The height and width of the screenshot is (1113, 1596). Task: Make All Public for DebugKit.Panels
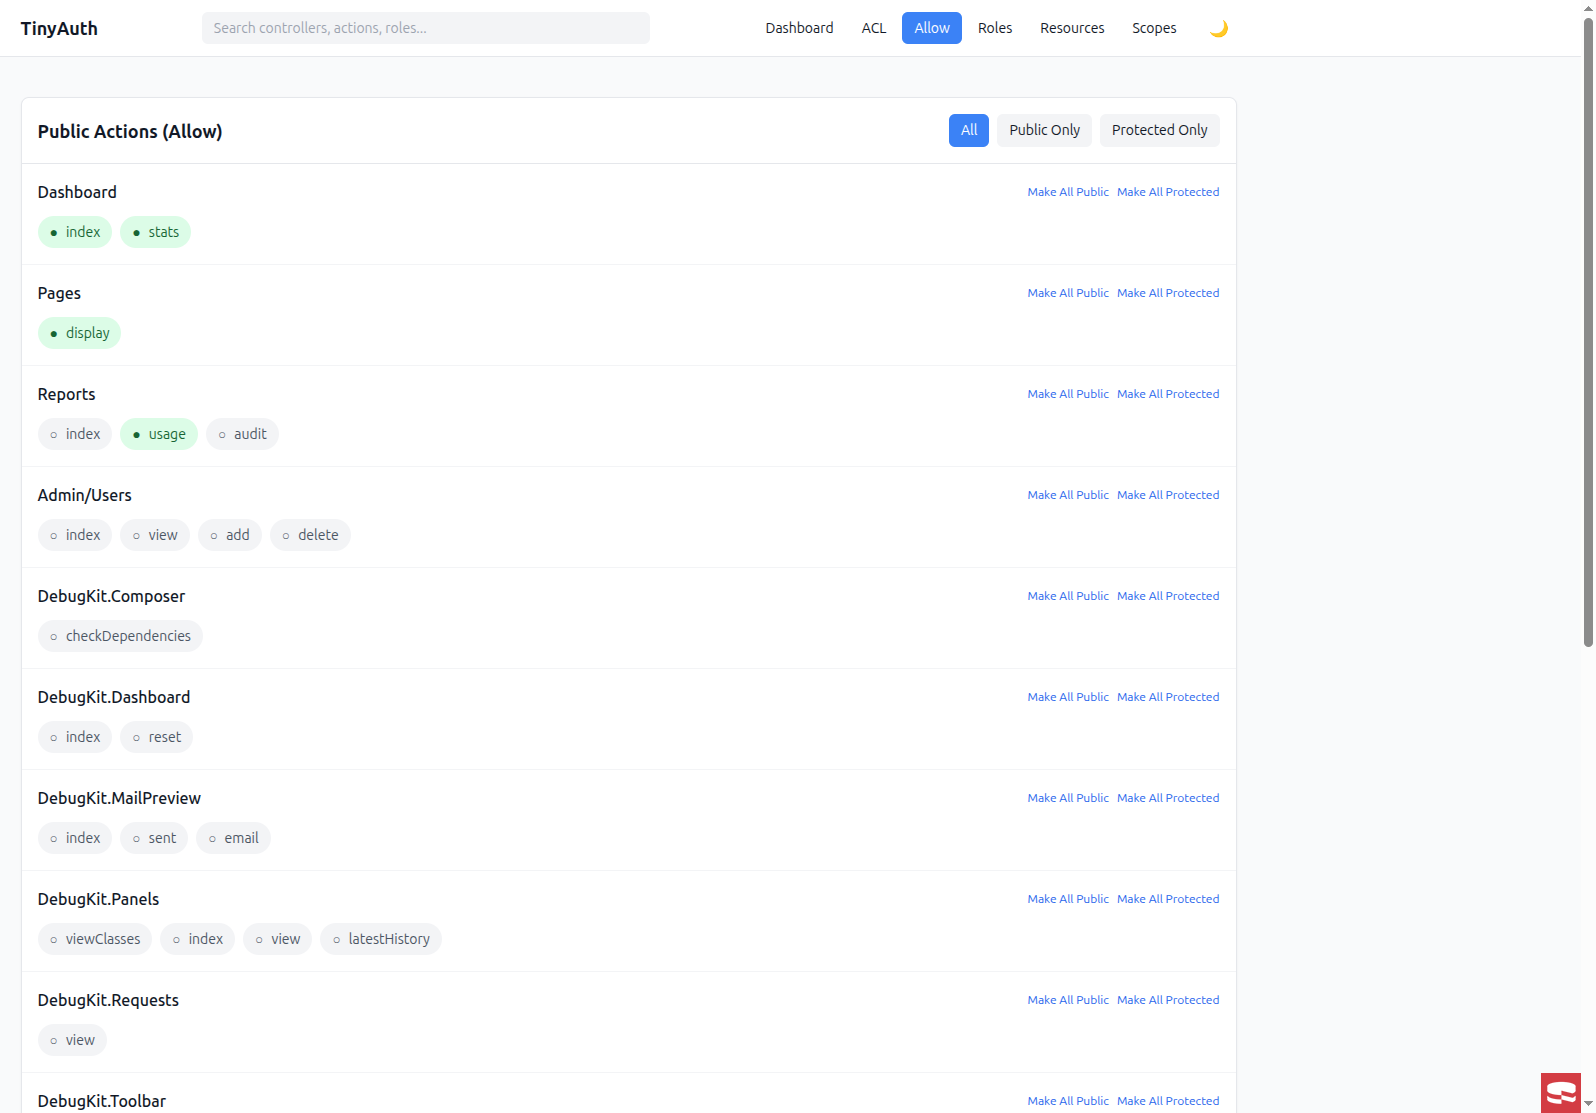click(x=1068, y=899)
